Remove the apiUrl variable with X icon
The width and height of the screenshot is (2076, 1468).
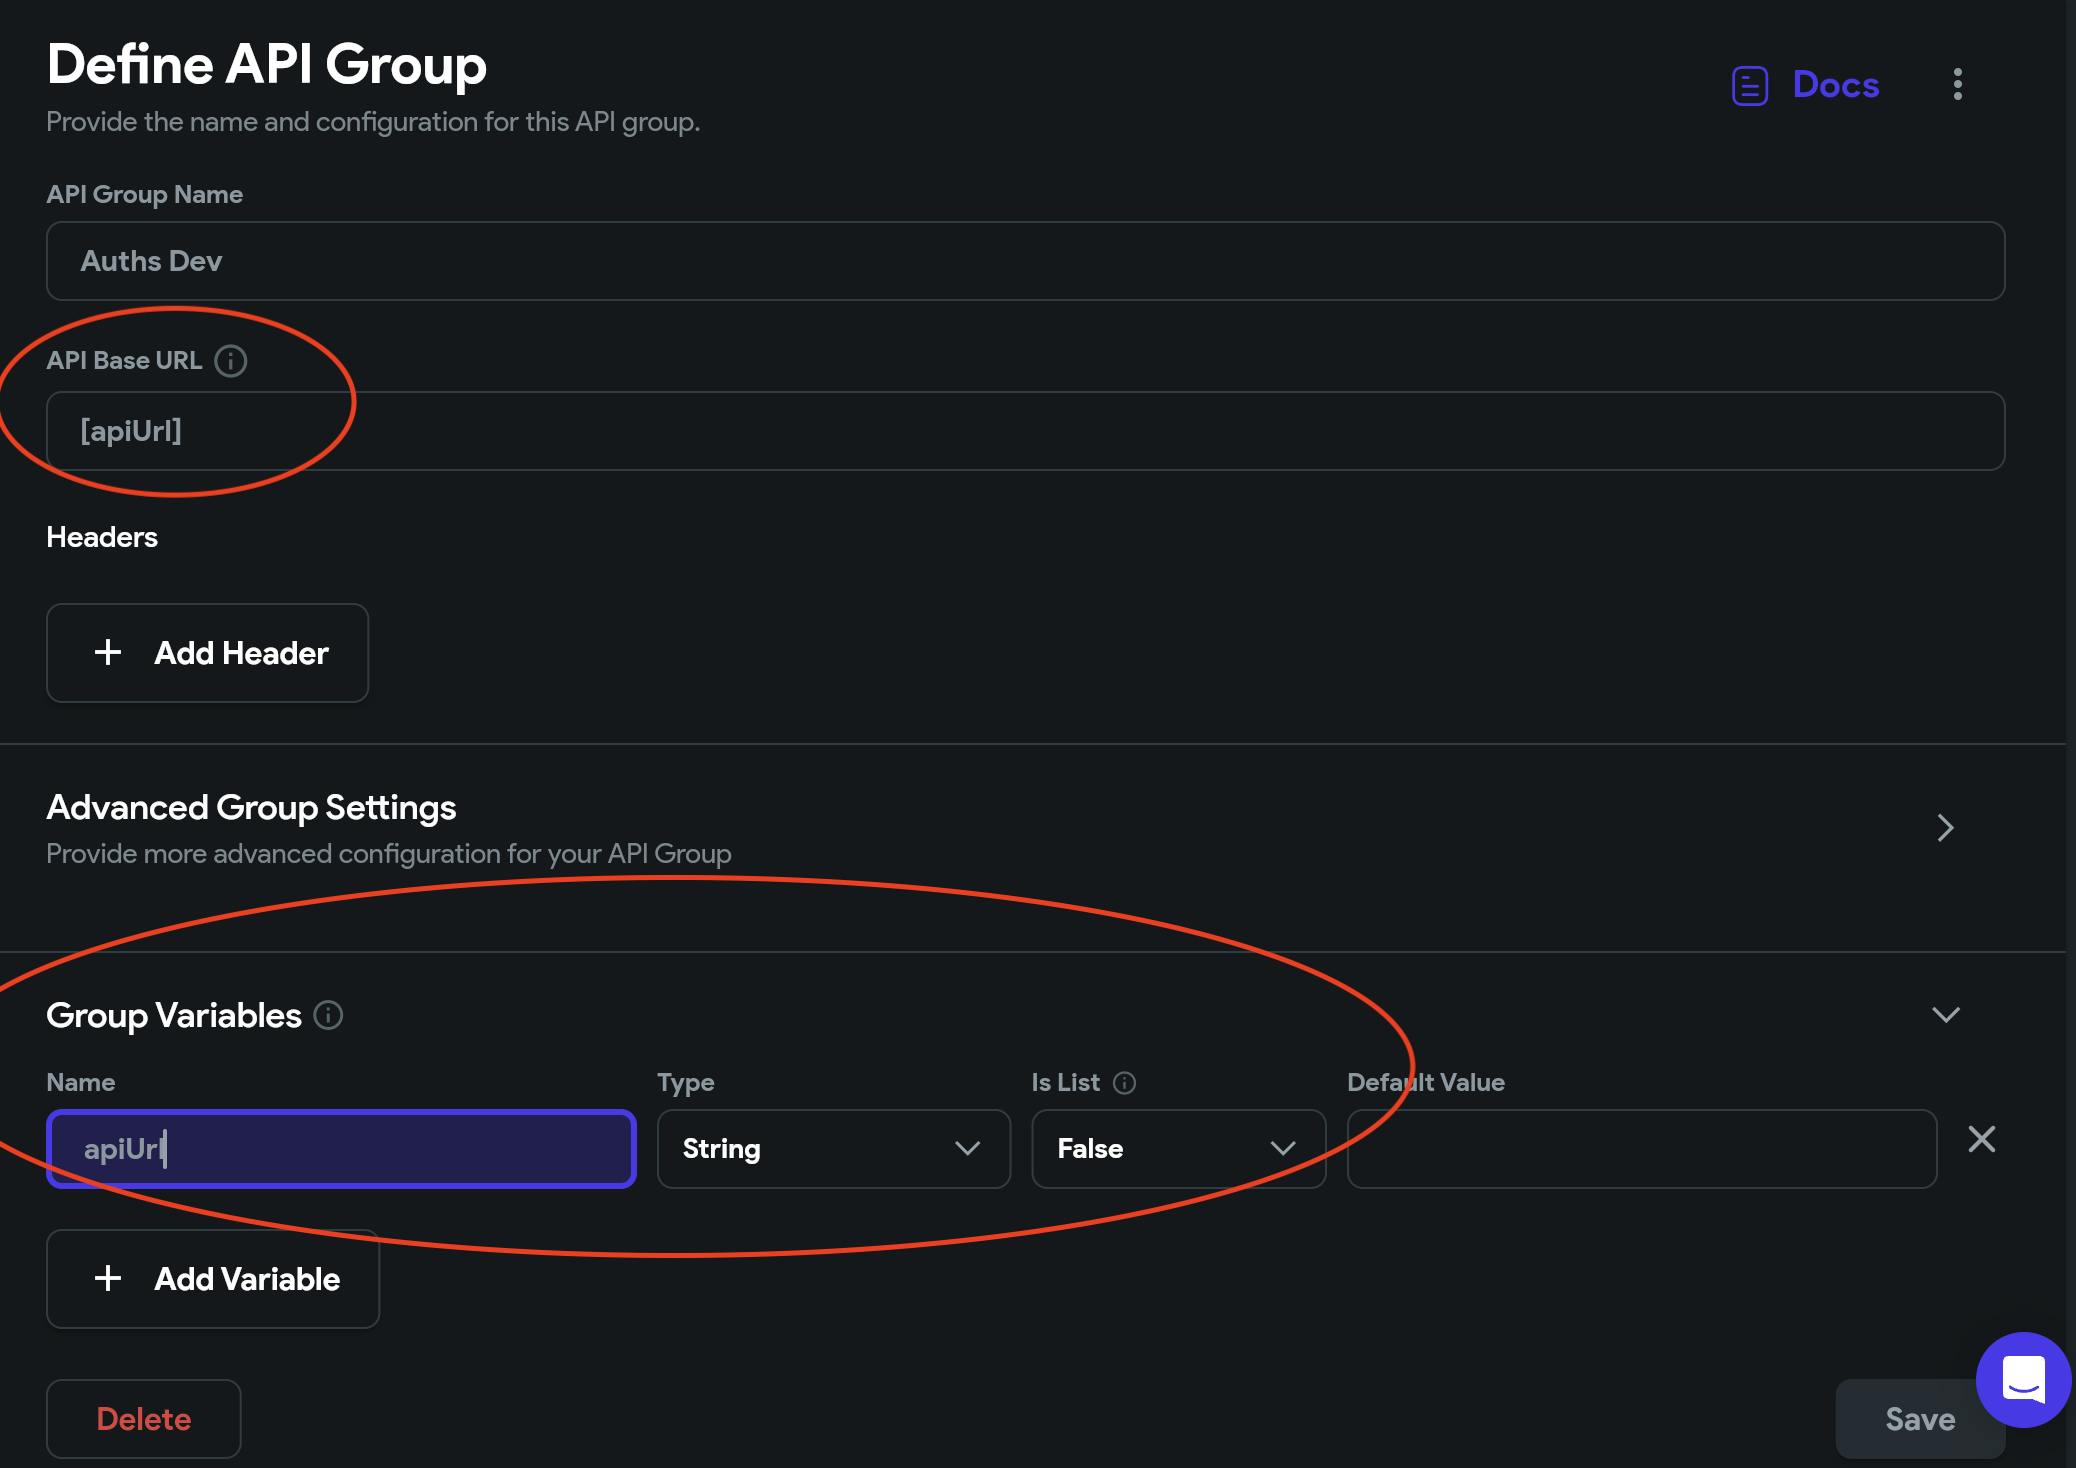[1981, 1140]
